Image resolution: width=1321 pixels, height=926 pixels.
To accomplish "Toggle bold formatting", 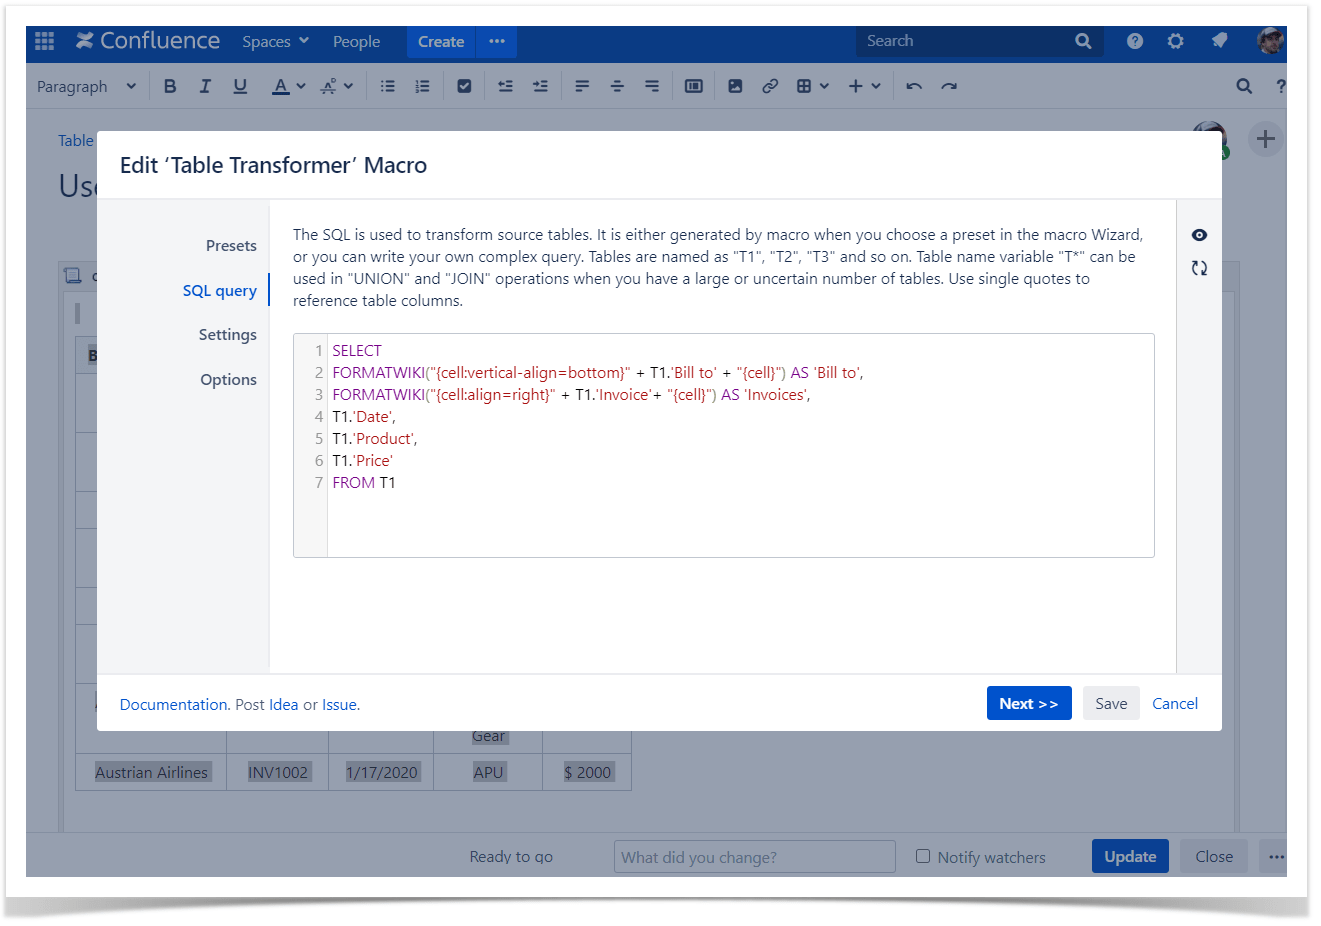I will tap(170, 86).
